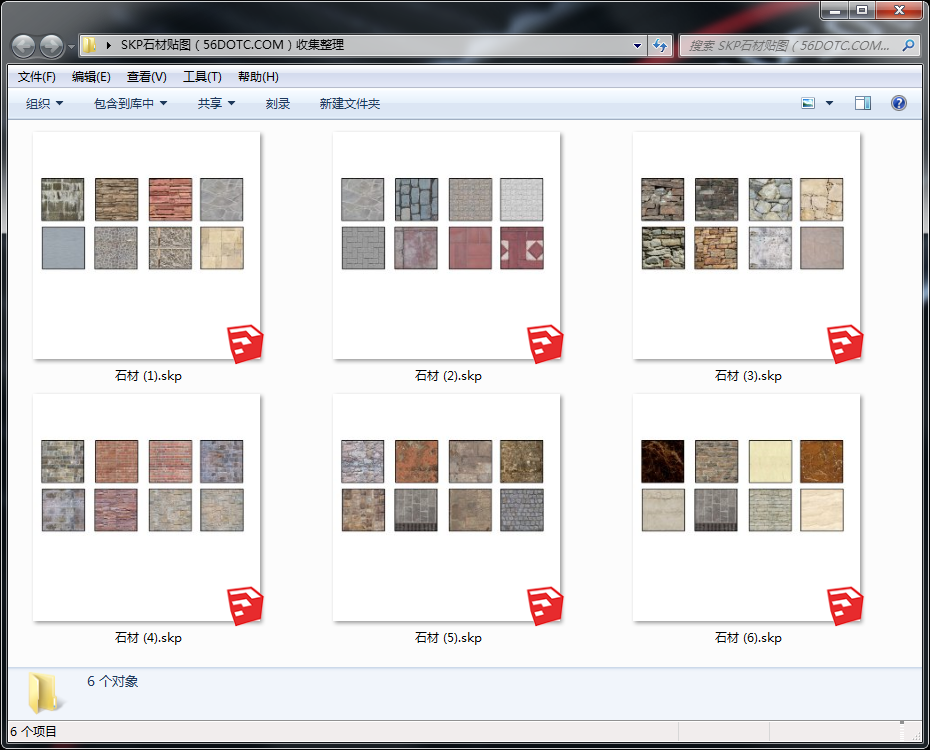Expand the view options dropdown arrow
This screenshot has height=750, width=930.
(x=829, y=103)
